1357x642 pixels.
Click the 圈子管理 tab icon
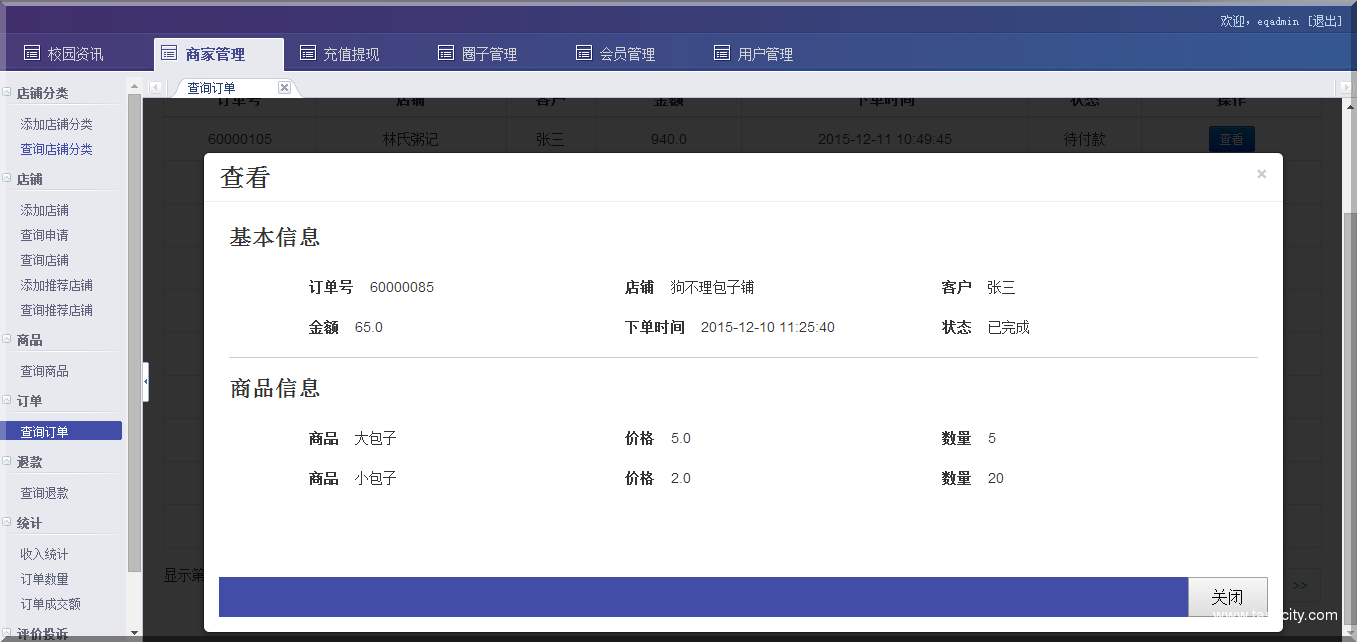446,52
